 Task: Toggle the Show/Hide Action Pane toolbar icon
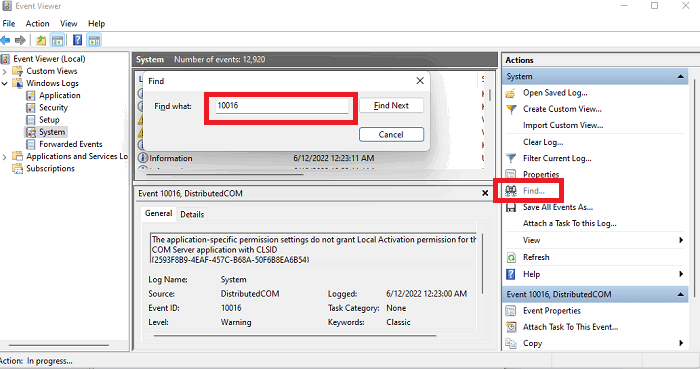94,41
